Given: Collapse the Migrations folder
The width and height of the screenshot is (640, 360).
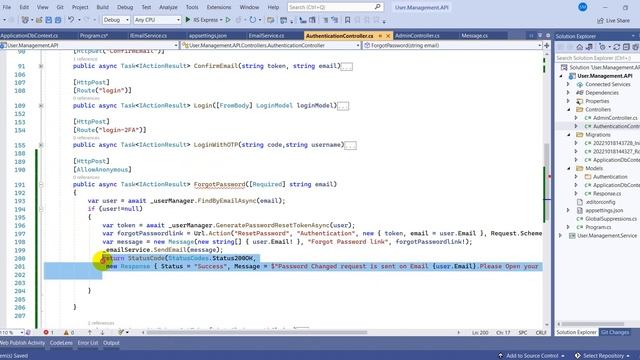Looking at the screenshot, I should (569, 135).
